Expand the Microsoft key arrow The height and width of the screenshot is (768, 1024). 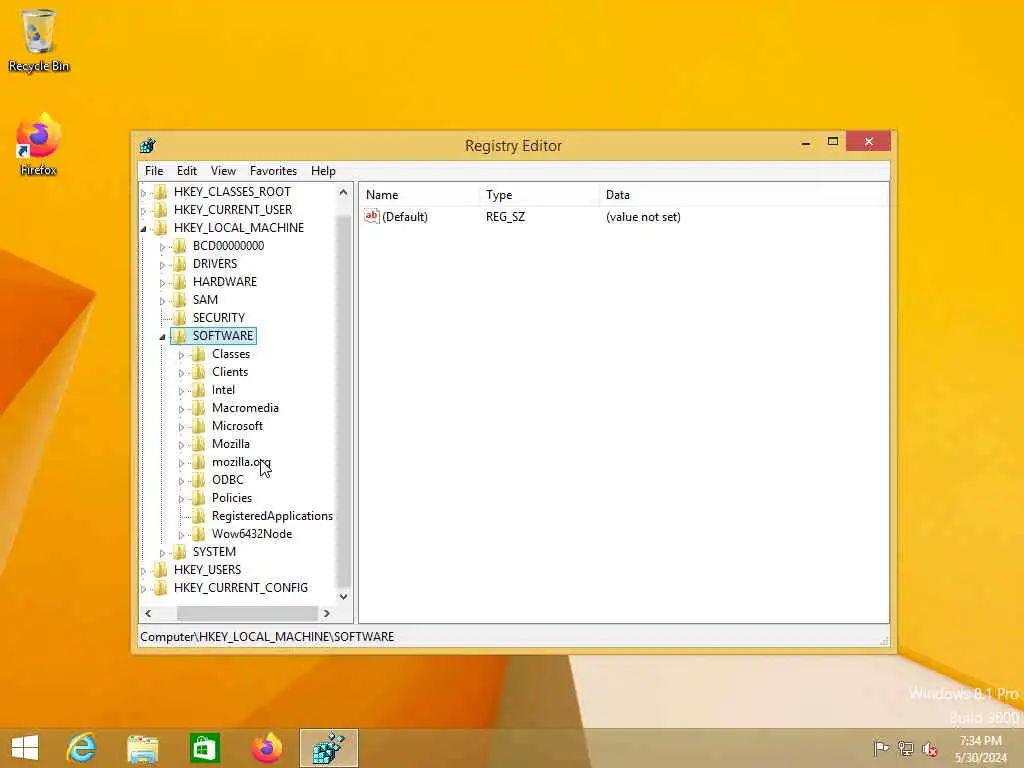182,426
